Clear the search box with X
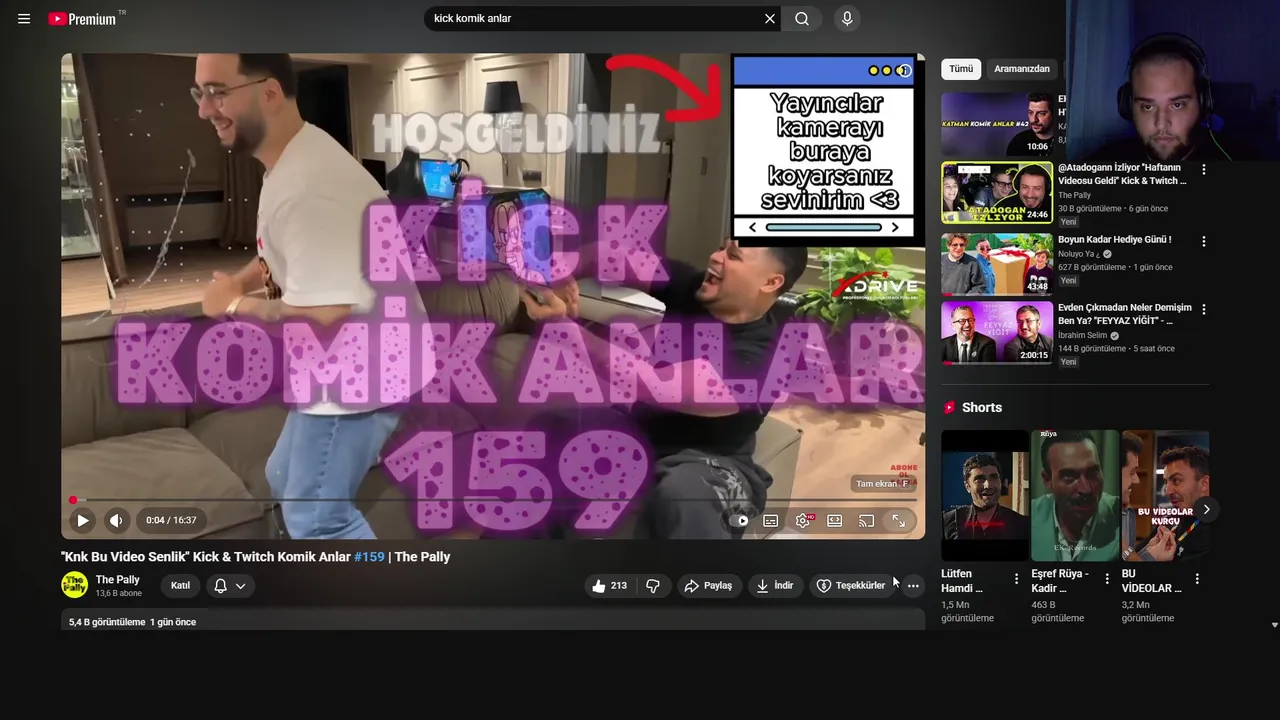This screenshot has height=720, width=1280. coord(770,19)
